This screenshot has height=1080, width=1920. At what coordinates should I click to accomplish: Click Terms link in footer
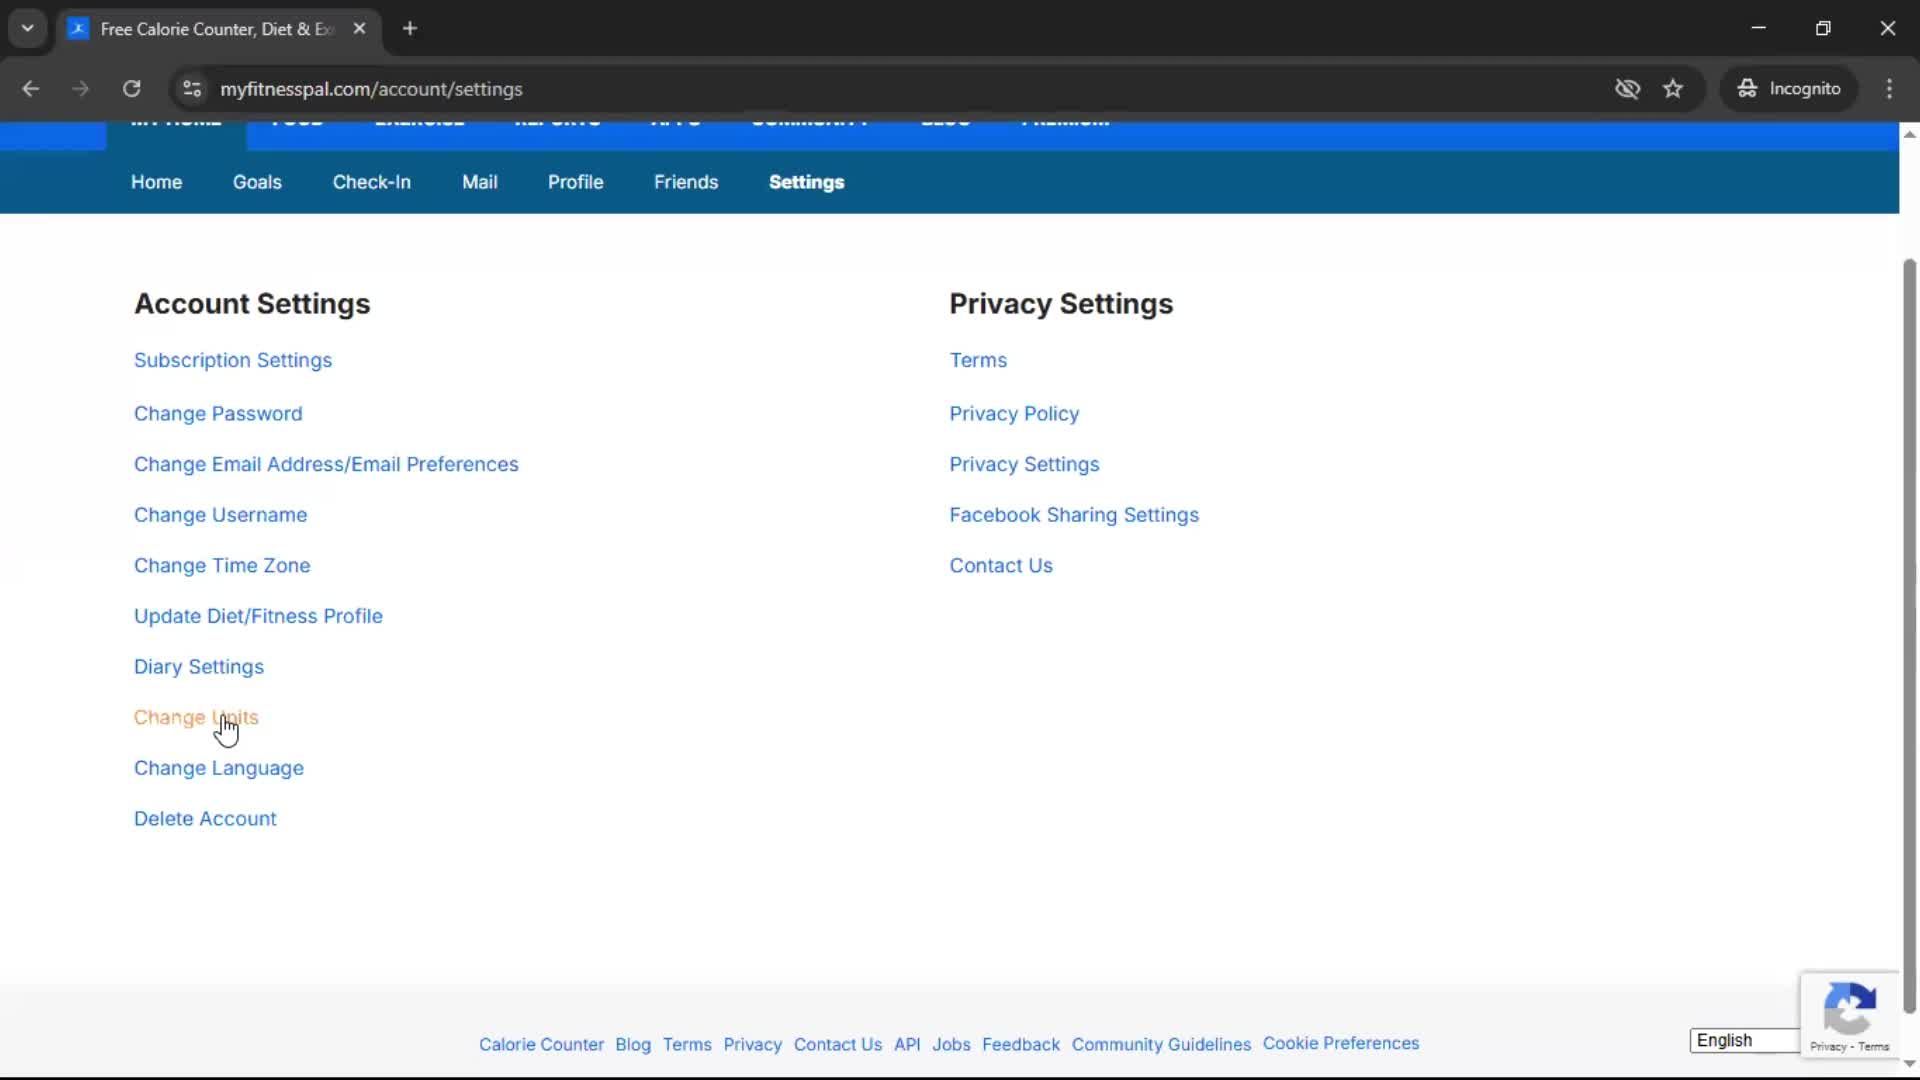[x=687, y=1044]
